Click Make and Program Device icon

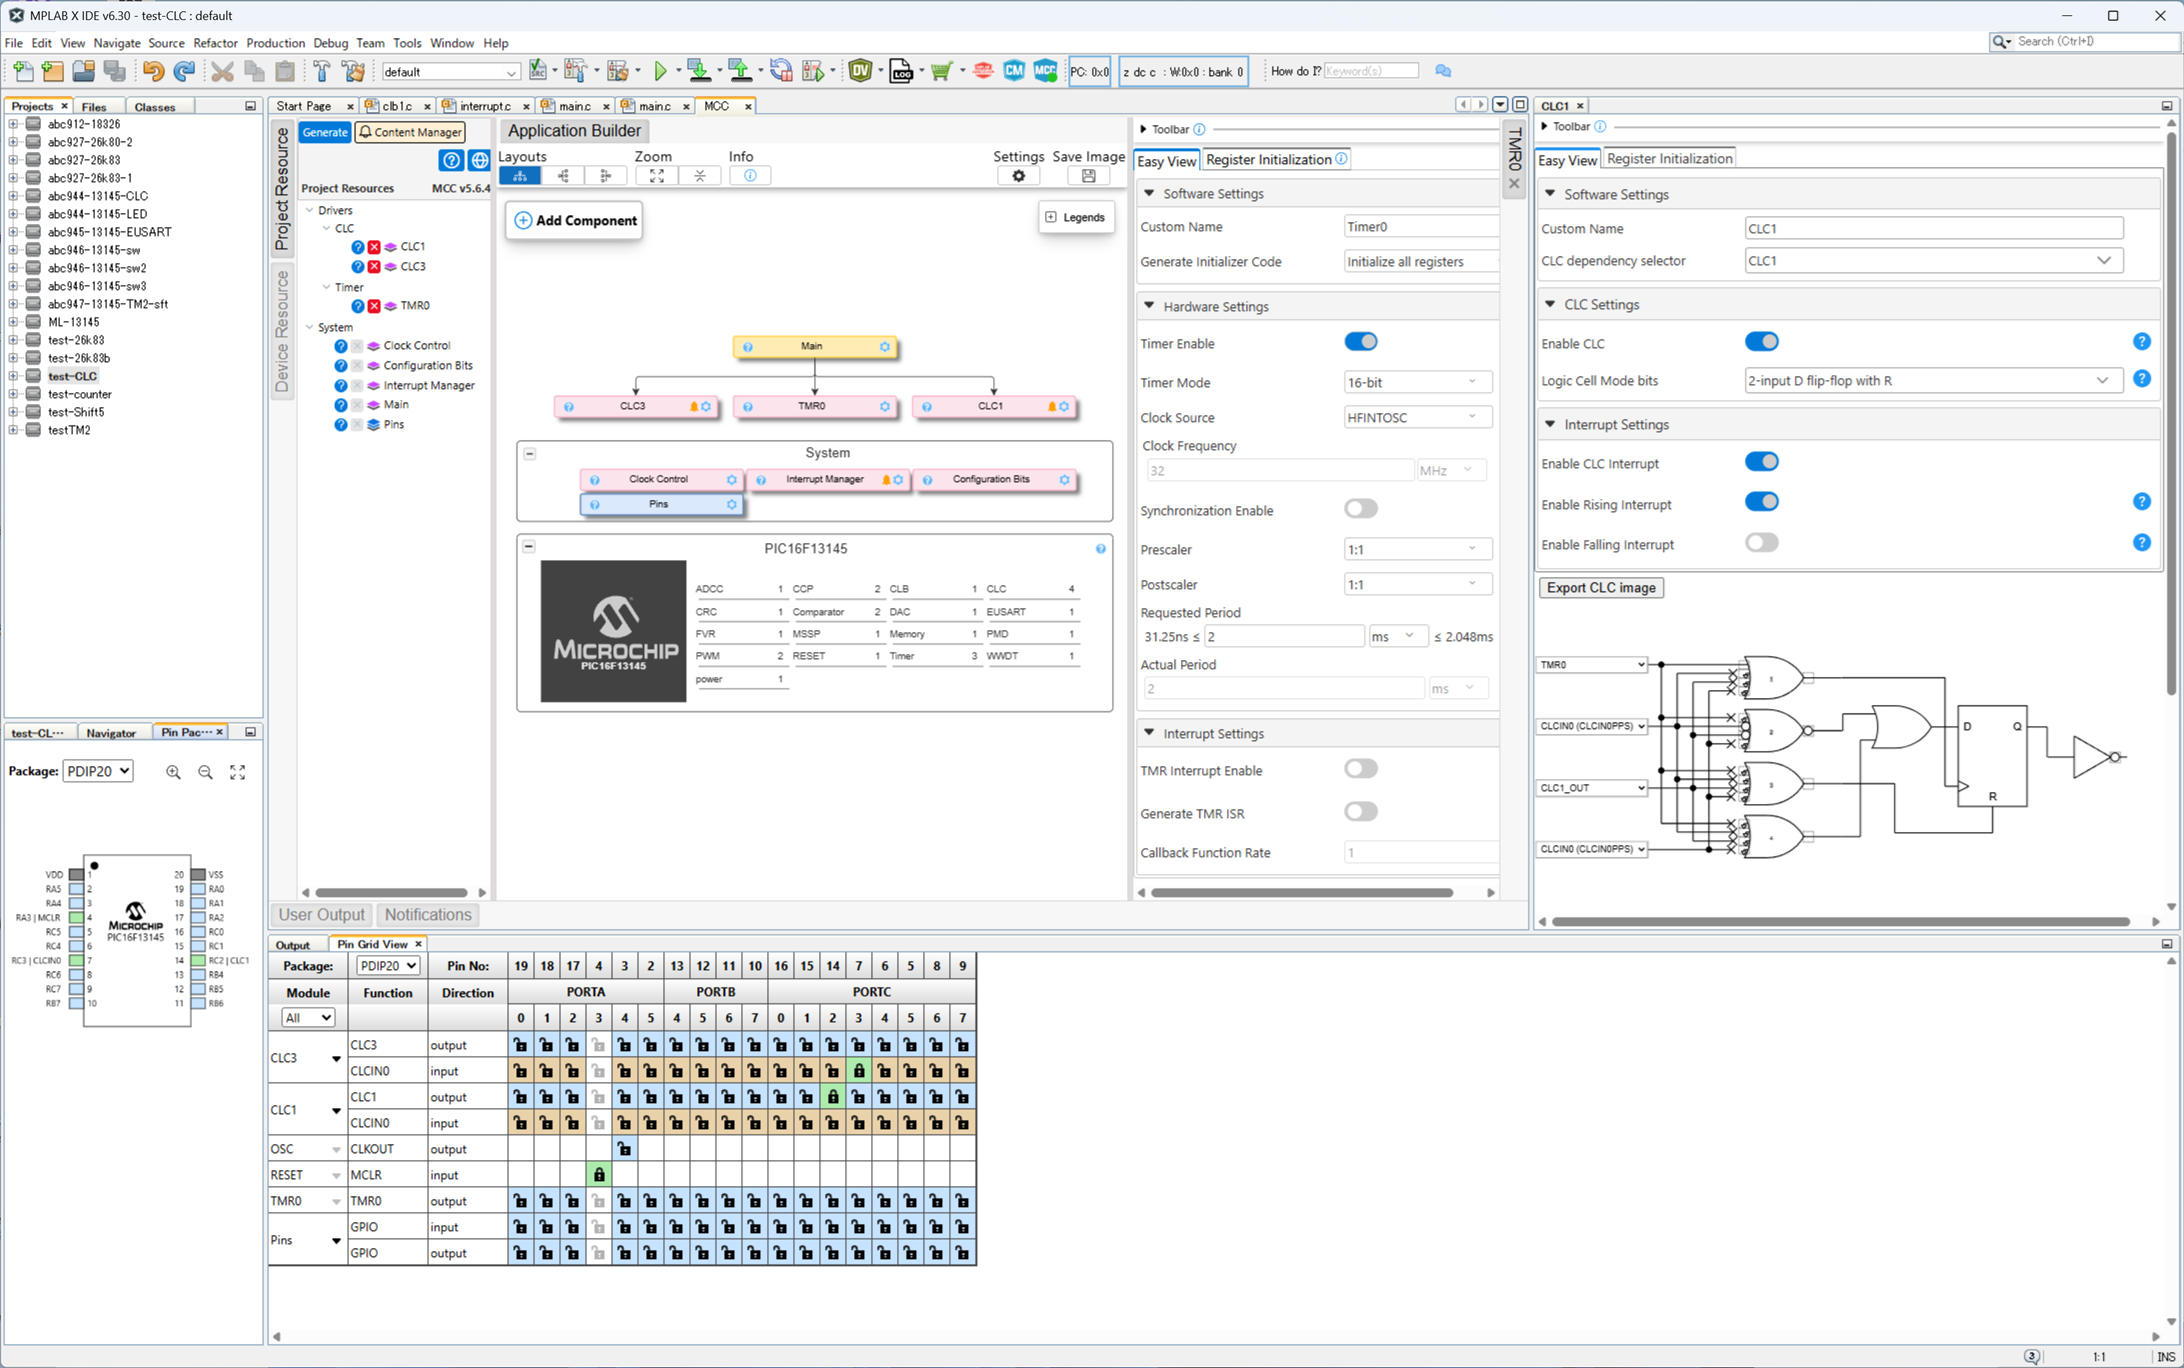coord(699,71)
